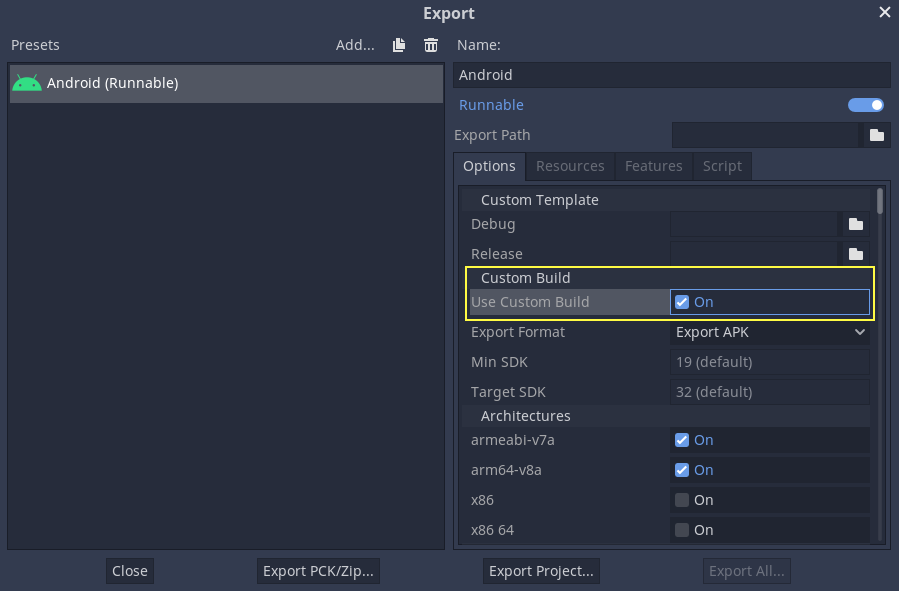Open the Features tab

[653, 166]
